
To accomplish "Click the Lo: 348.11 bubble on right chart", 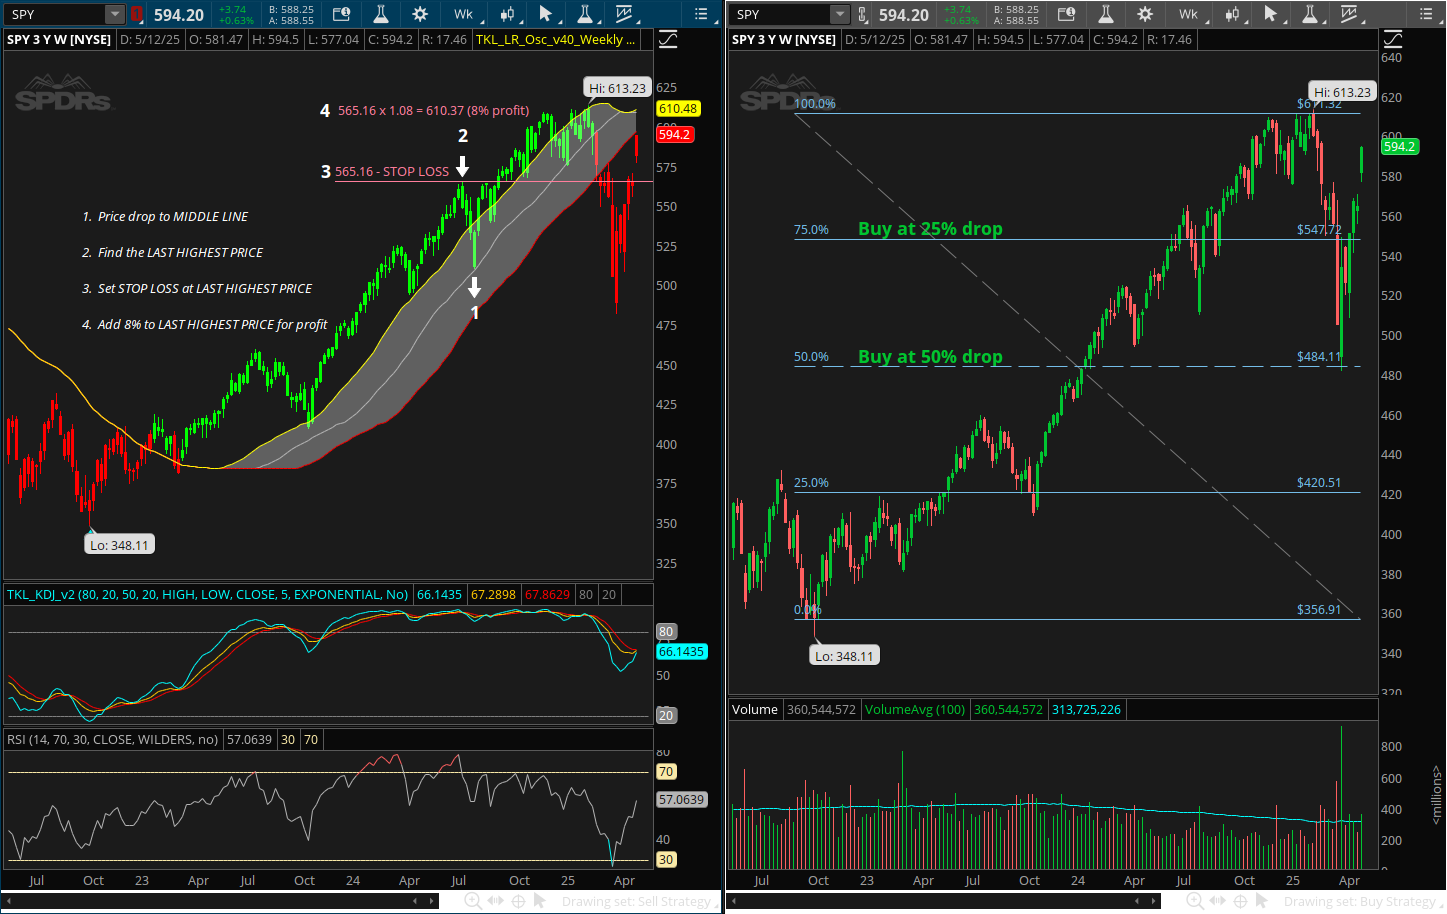I will 844,656.
